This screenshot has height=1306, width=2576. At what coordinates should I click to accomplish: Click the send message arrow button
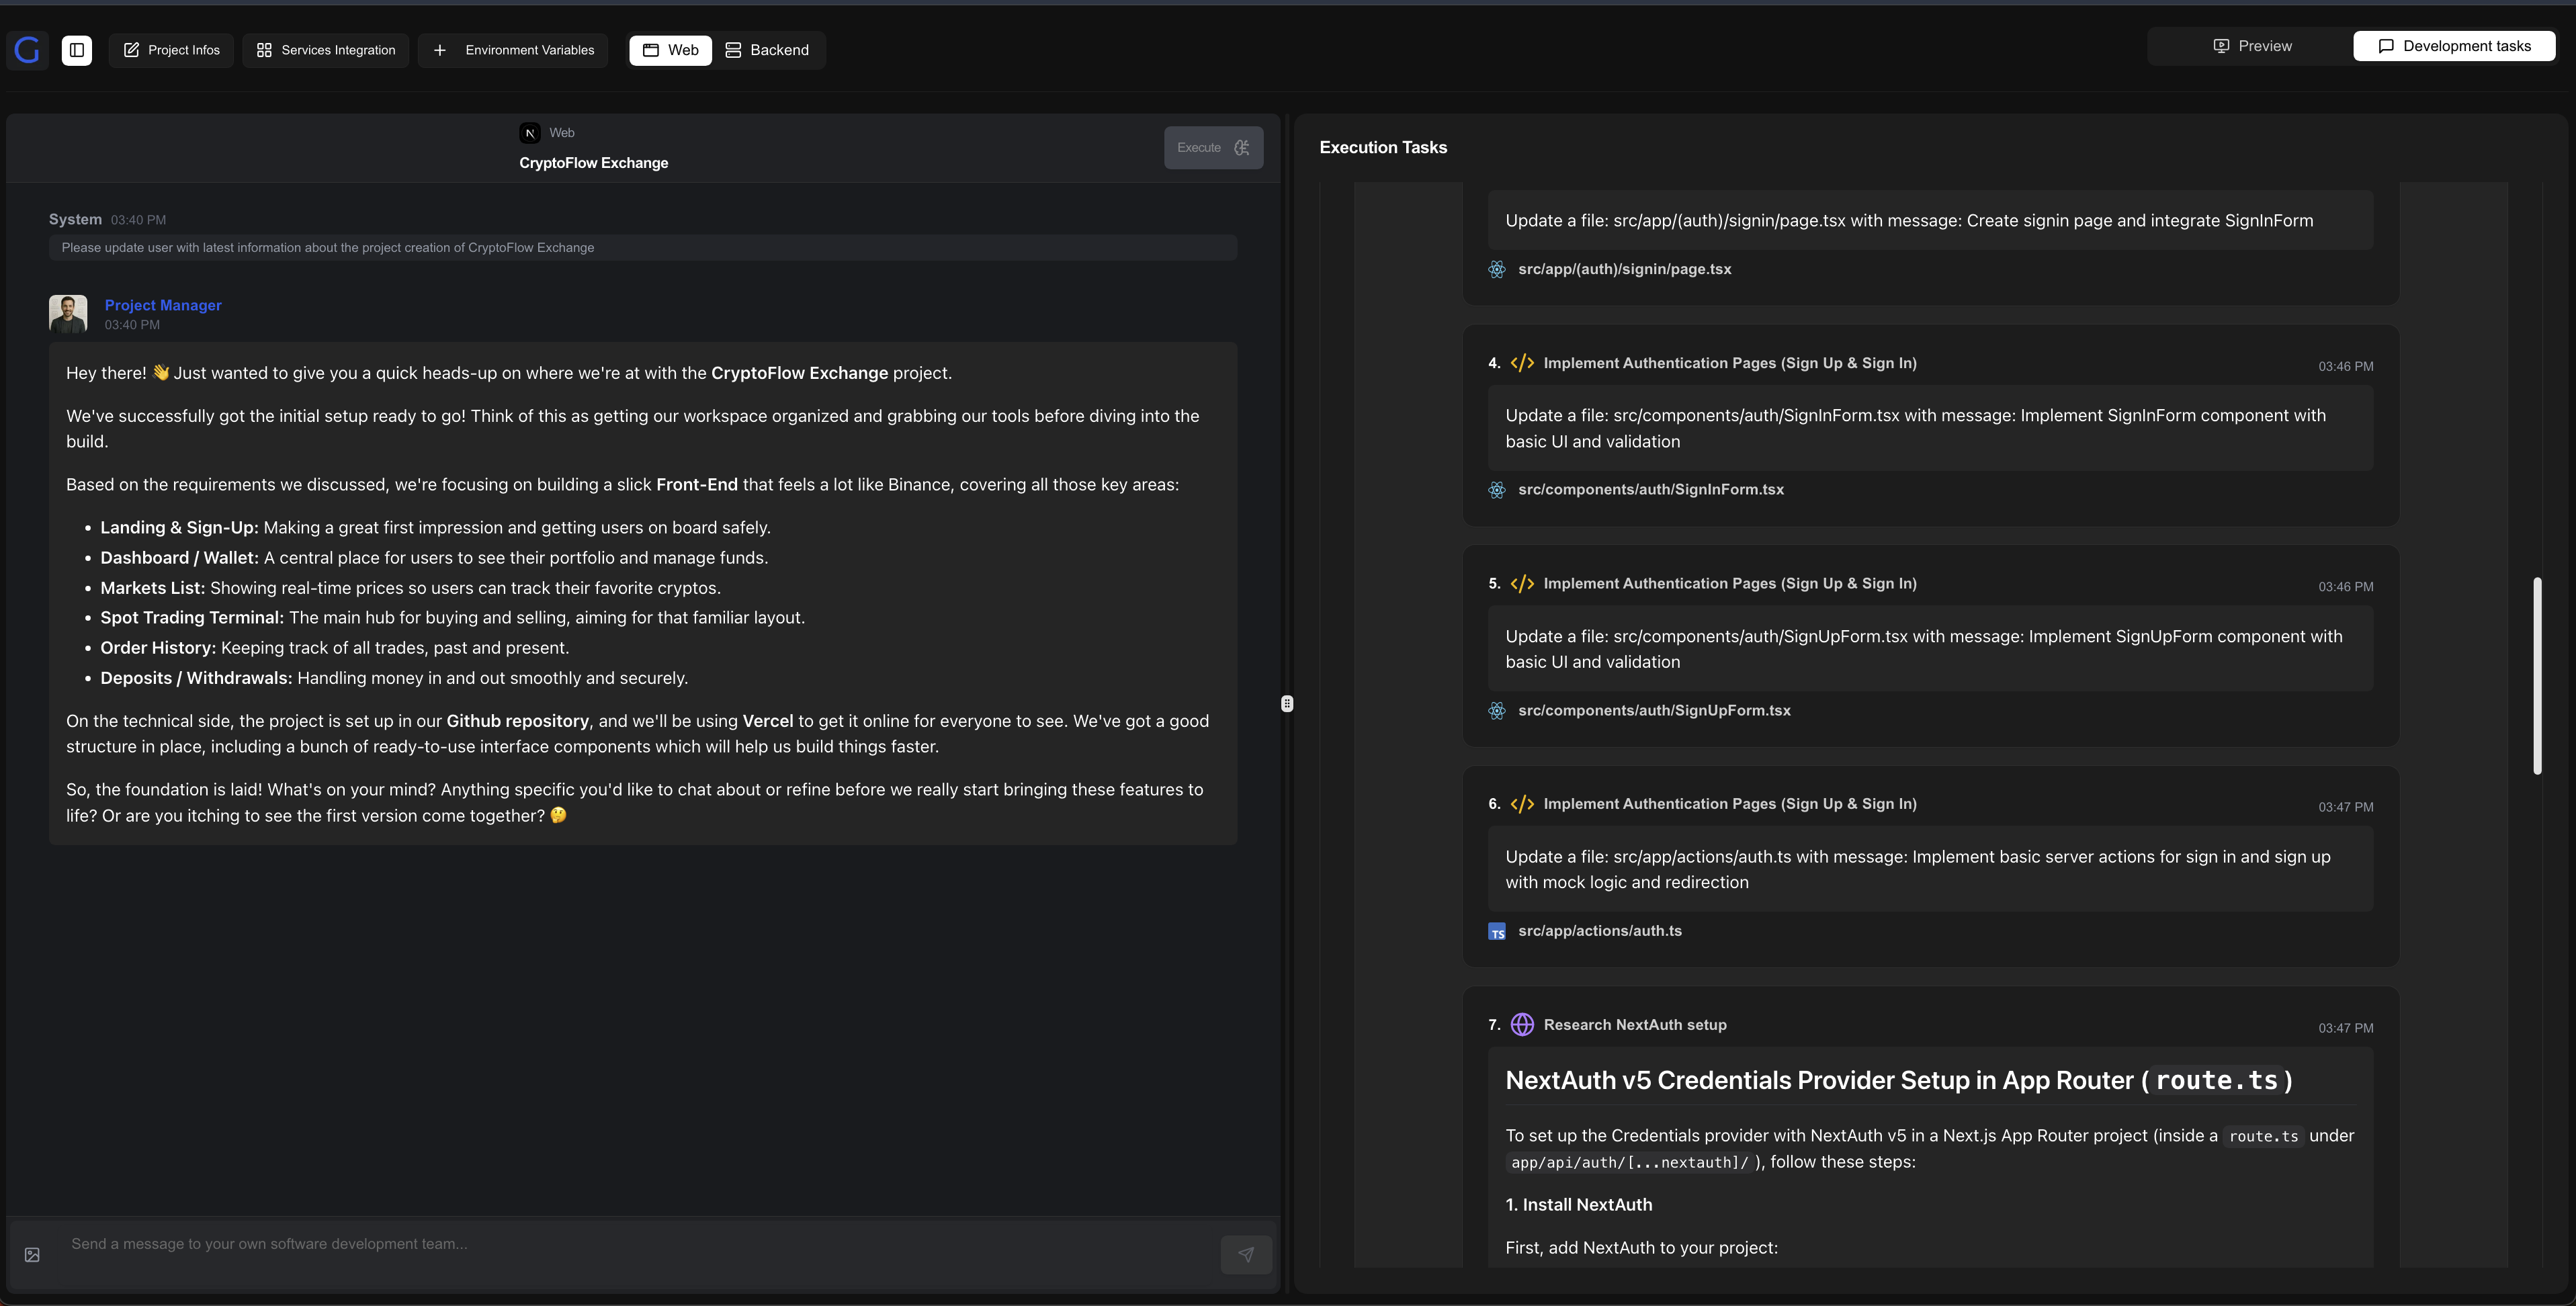point(1246,1255)
